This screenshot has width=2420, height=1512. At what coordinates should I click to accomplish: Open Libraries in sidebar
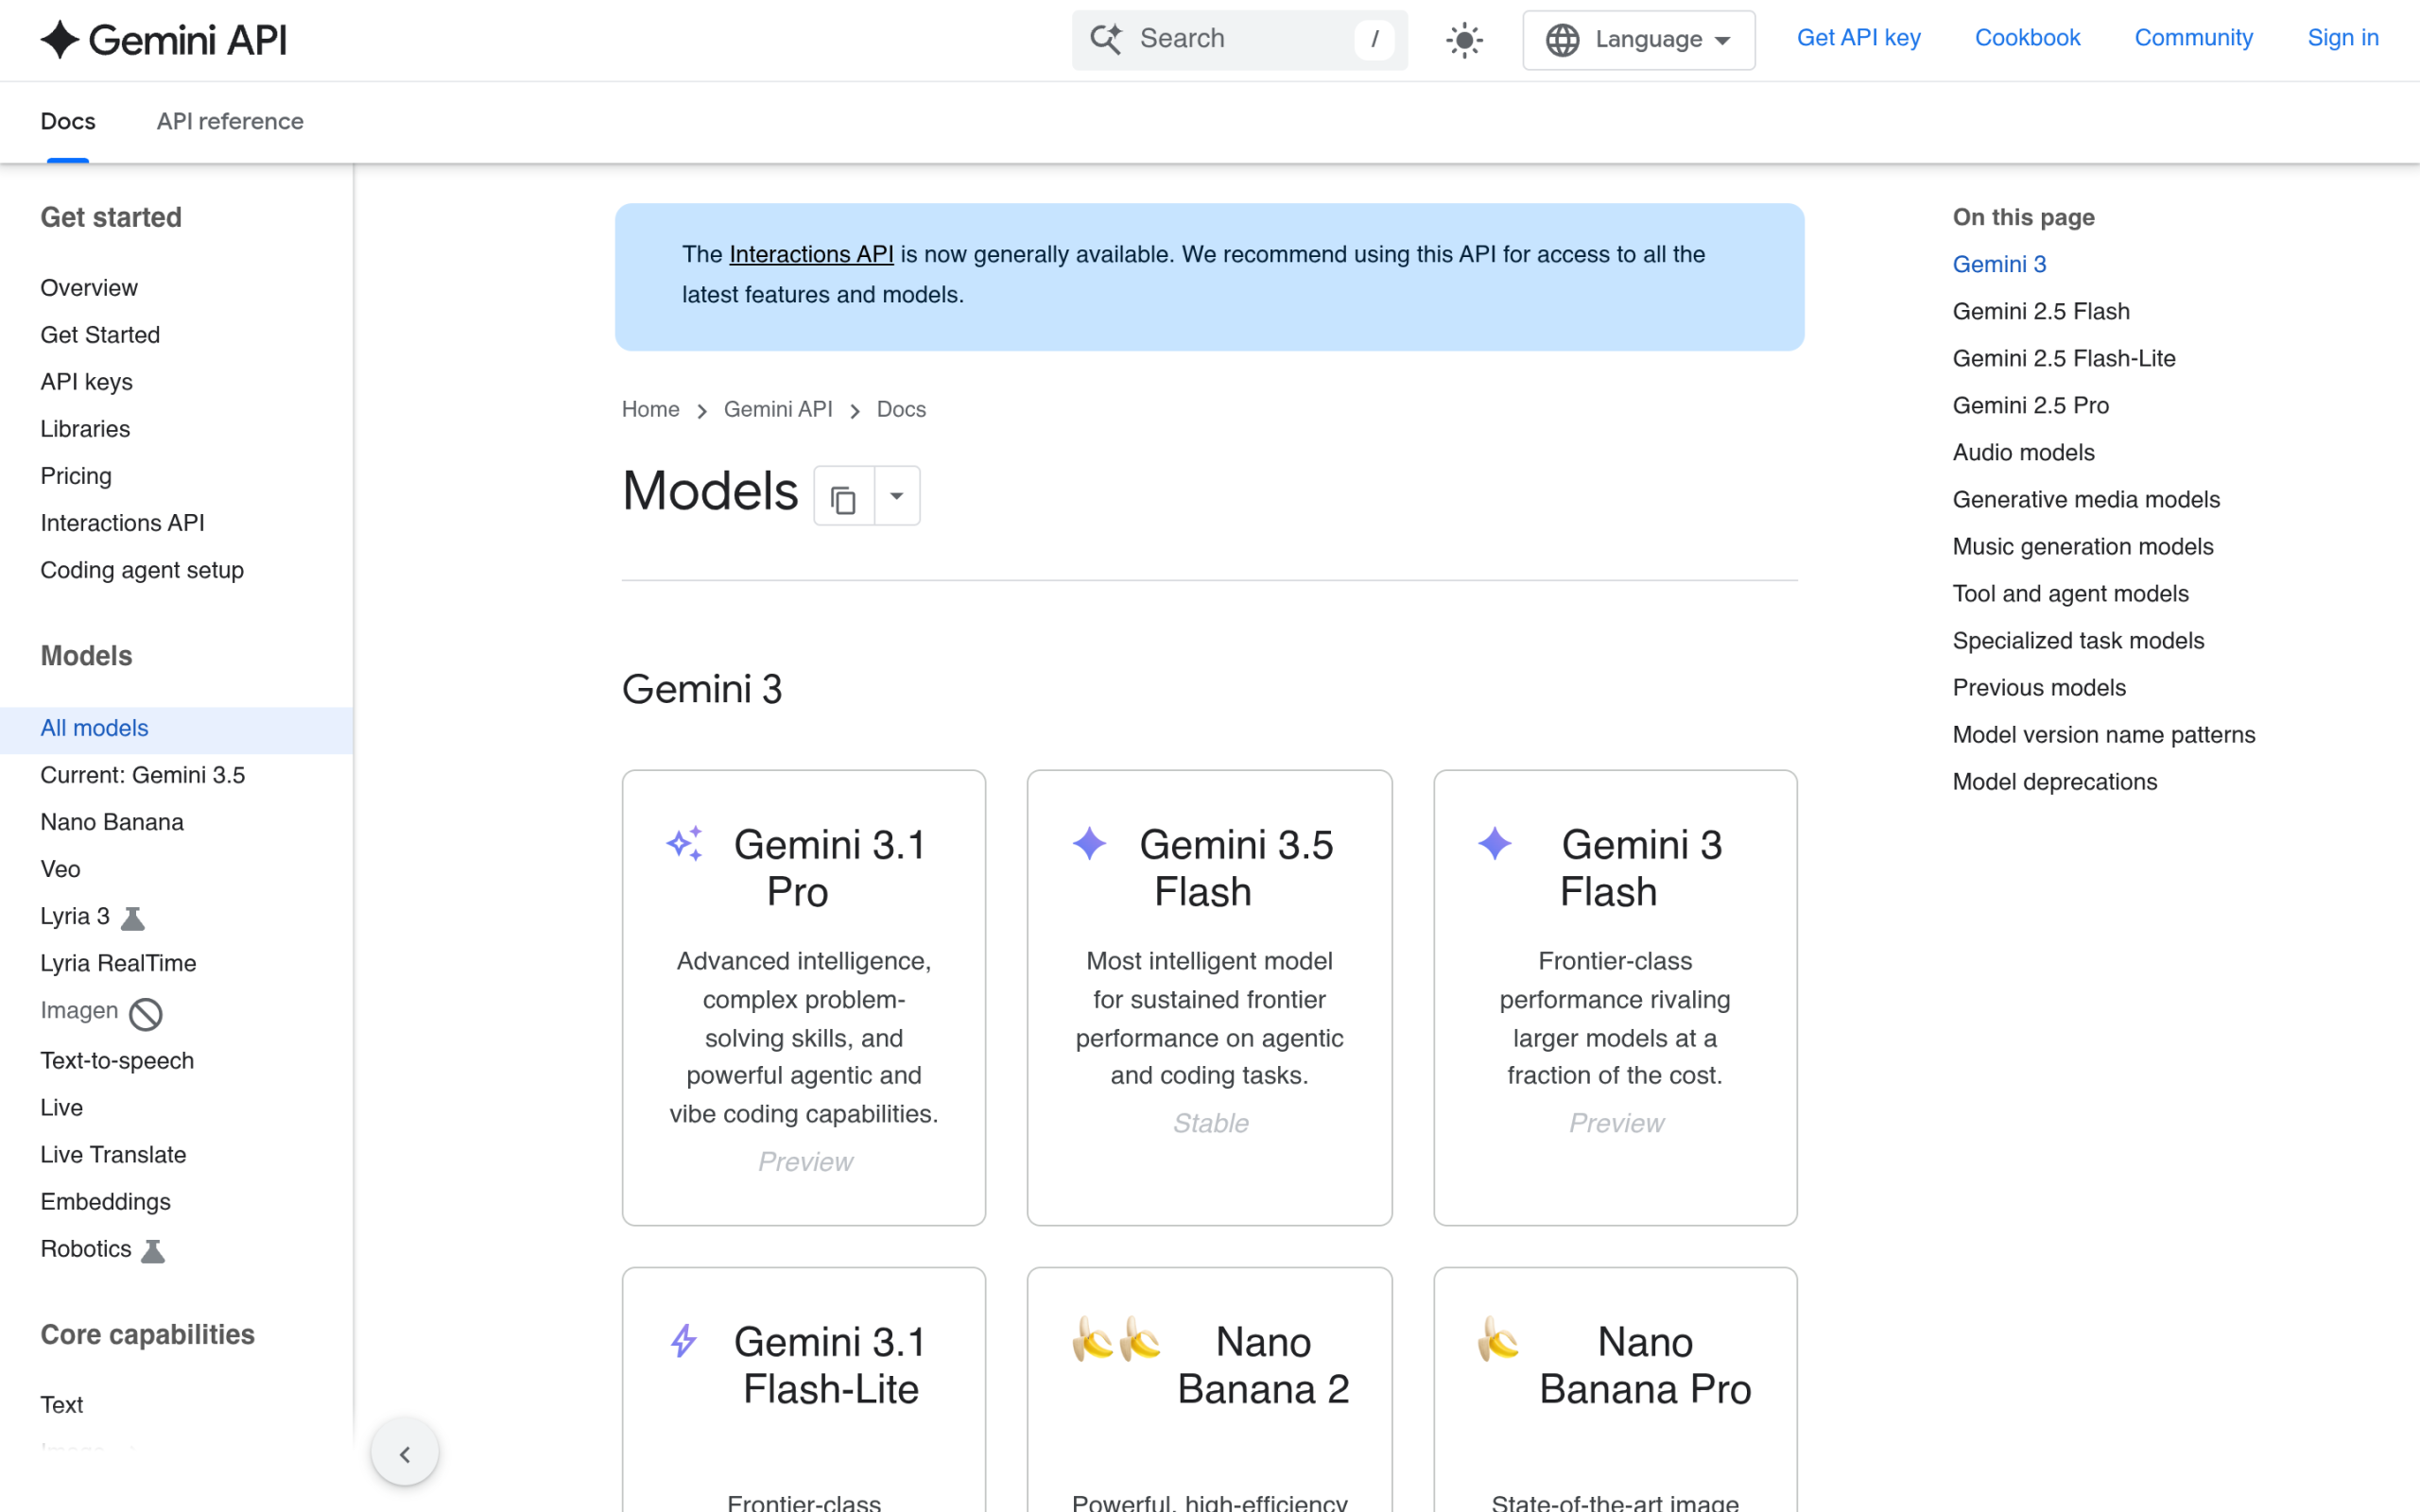click(x=85, y=429)
